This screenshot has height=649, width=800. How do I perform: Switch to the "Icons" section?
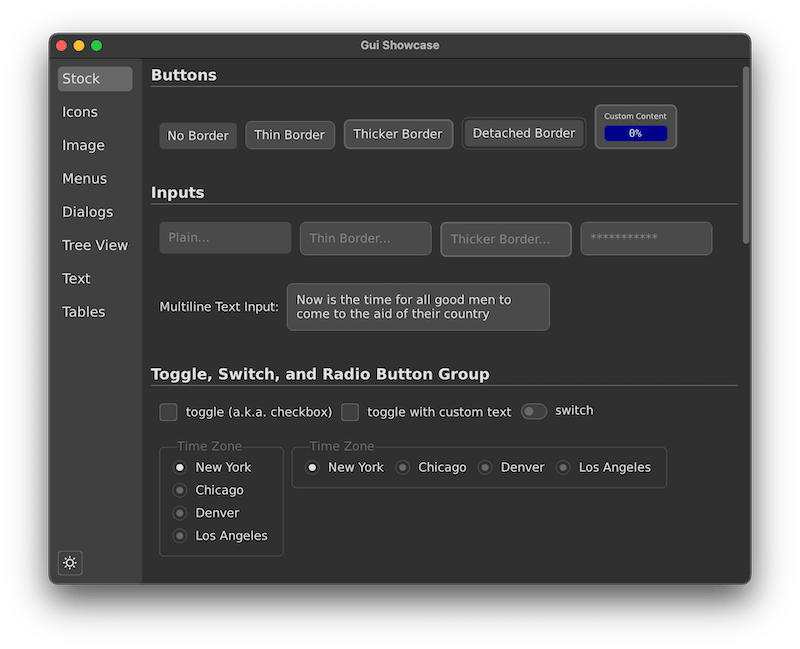click(80, 111)
